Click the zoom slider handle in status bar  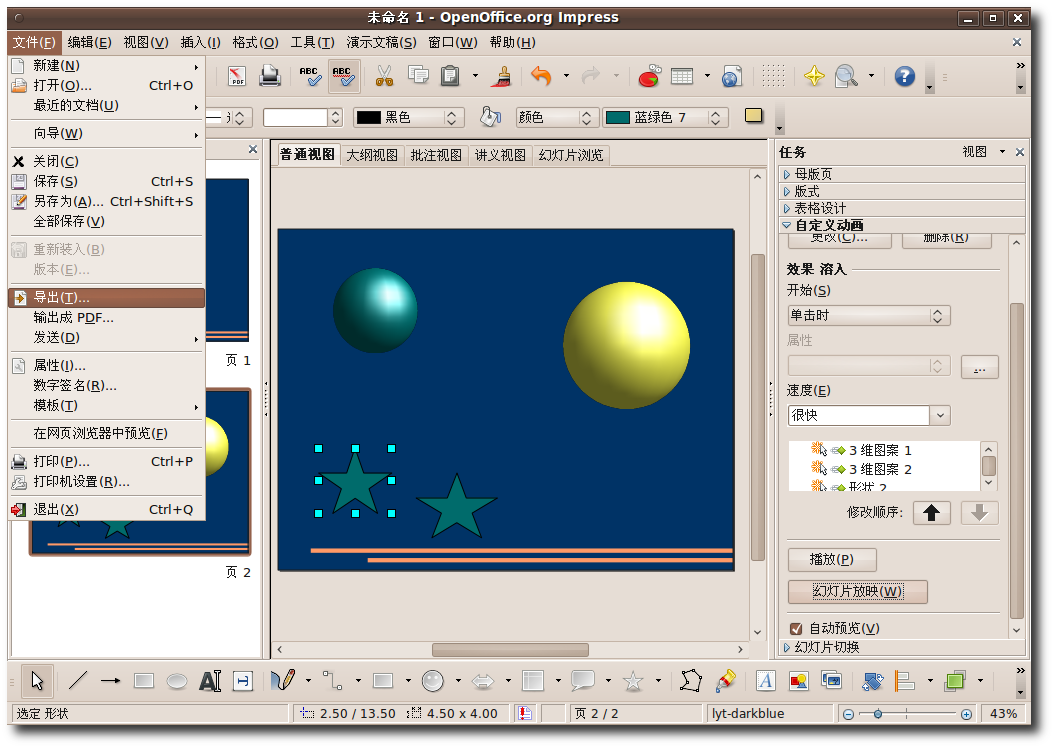pos(877,714)
